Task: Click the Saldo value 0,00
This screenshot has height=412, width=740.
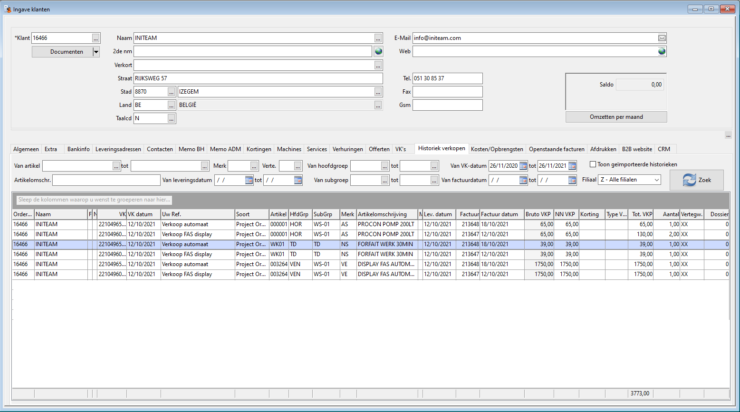Action: coord(640,85)
